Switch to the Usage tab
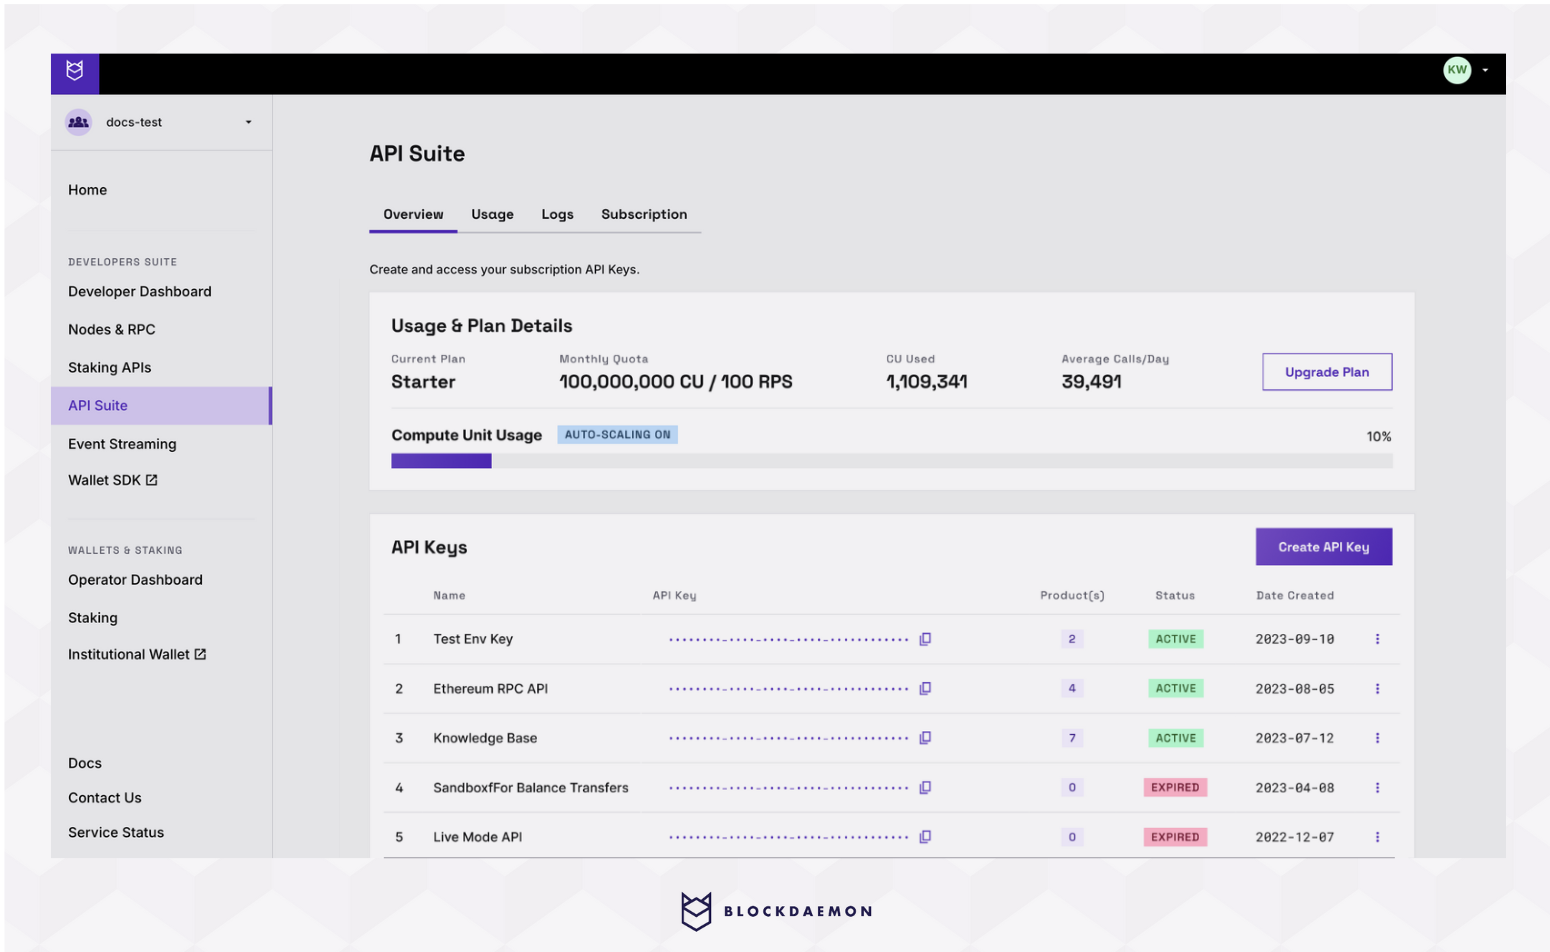This screenshot has height=952, width=1550. [x=492, y=214]
